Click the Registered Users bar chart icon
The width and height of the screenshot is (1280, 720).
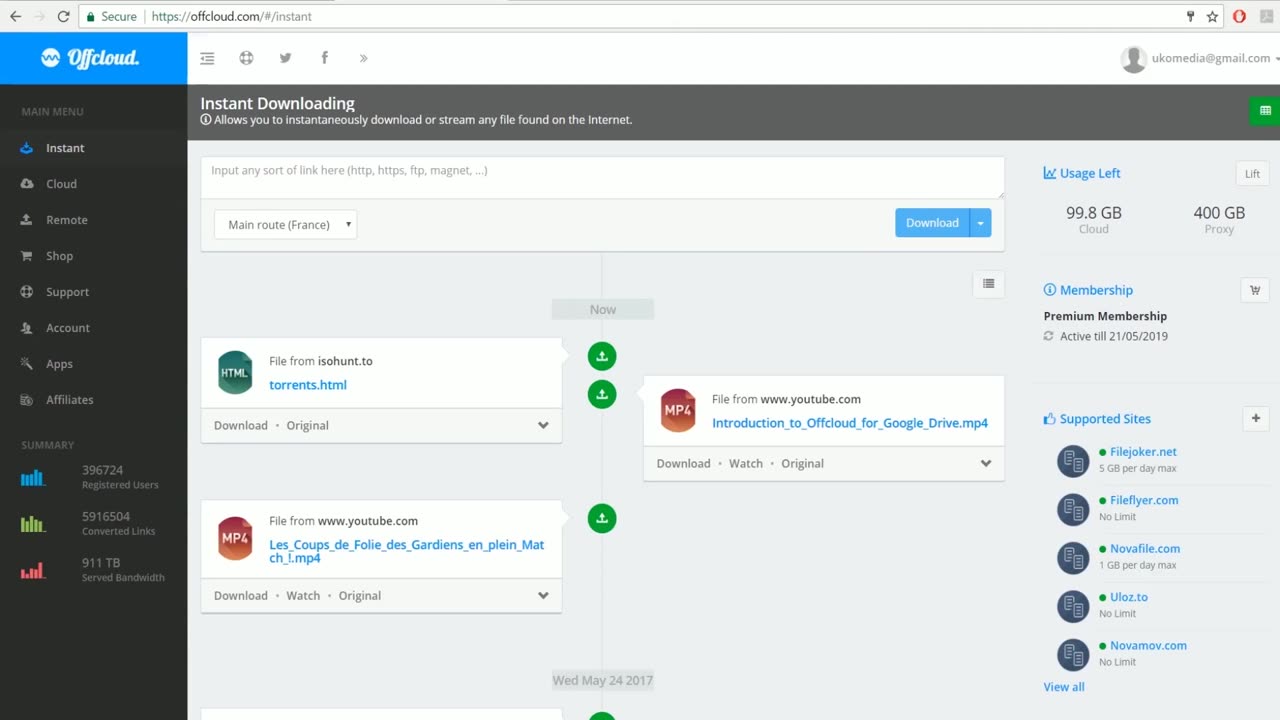coord(33,478)
